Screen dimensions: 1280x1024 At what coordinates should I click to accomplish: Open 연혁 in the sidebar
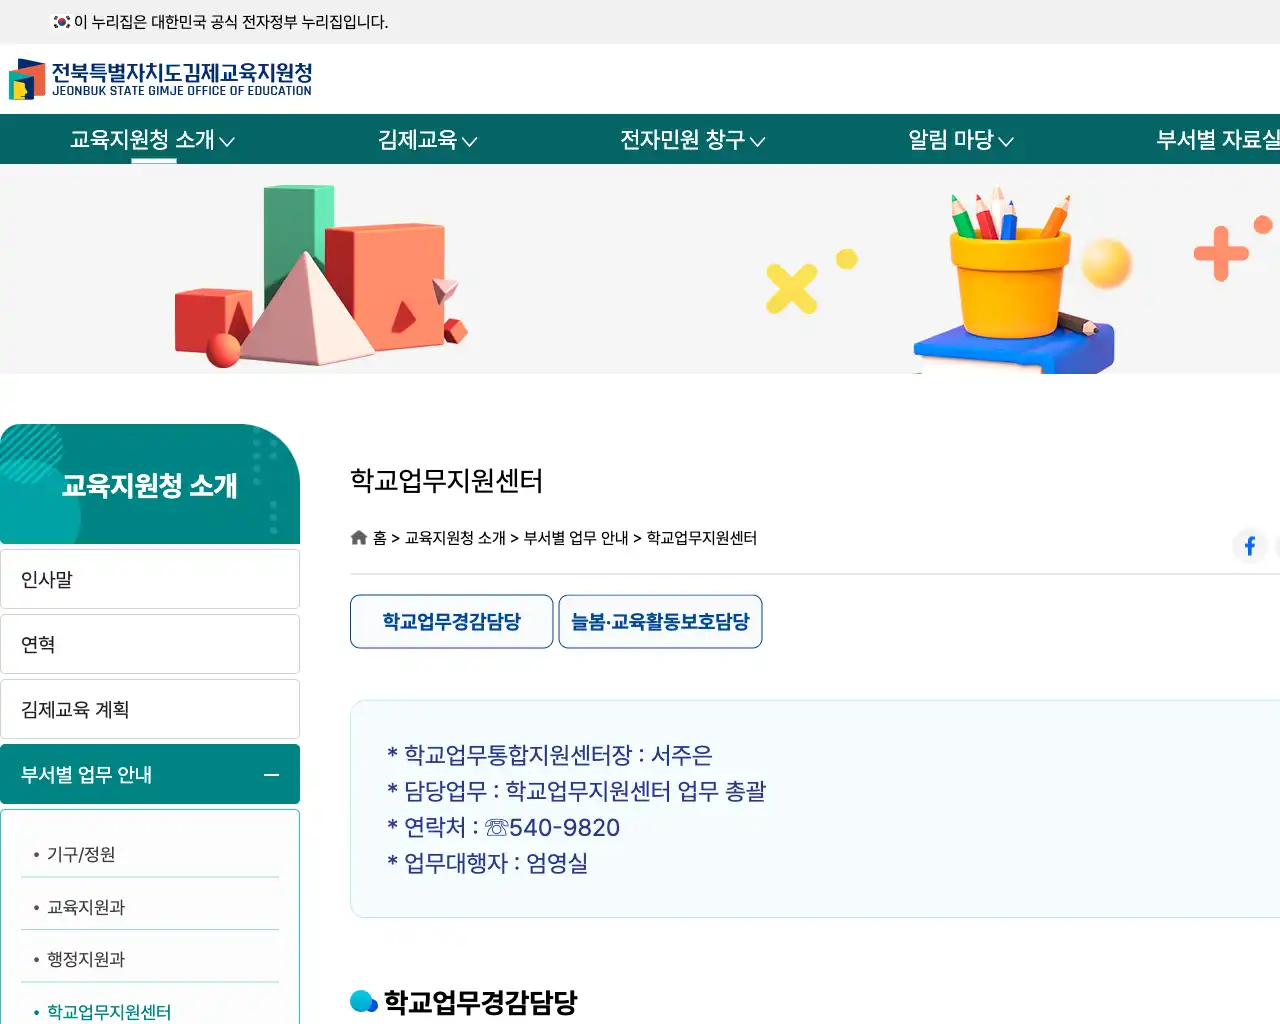(x=150, y=644)
